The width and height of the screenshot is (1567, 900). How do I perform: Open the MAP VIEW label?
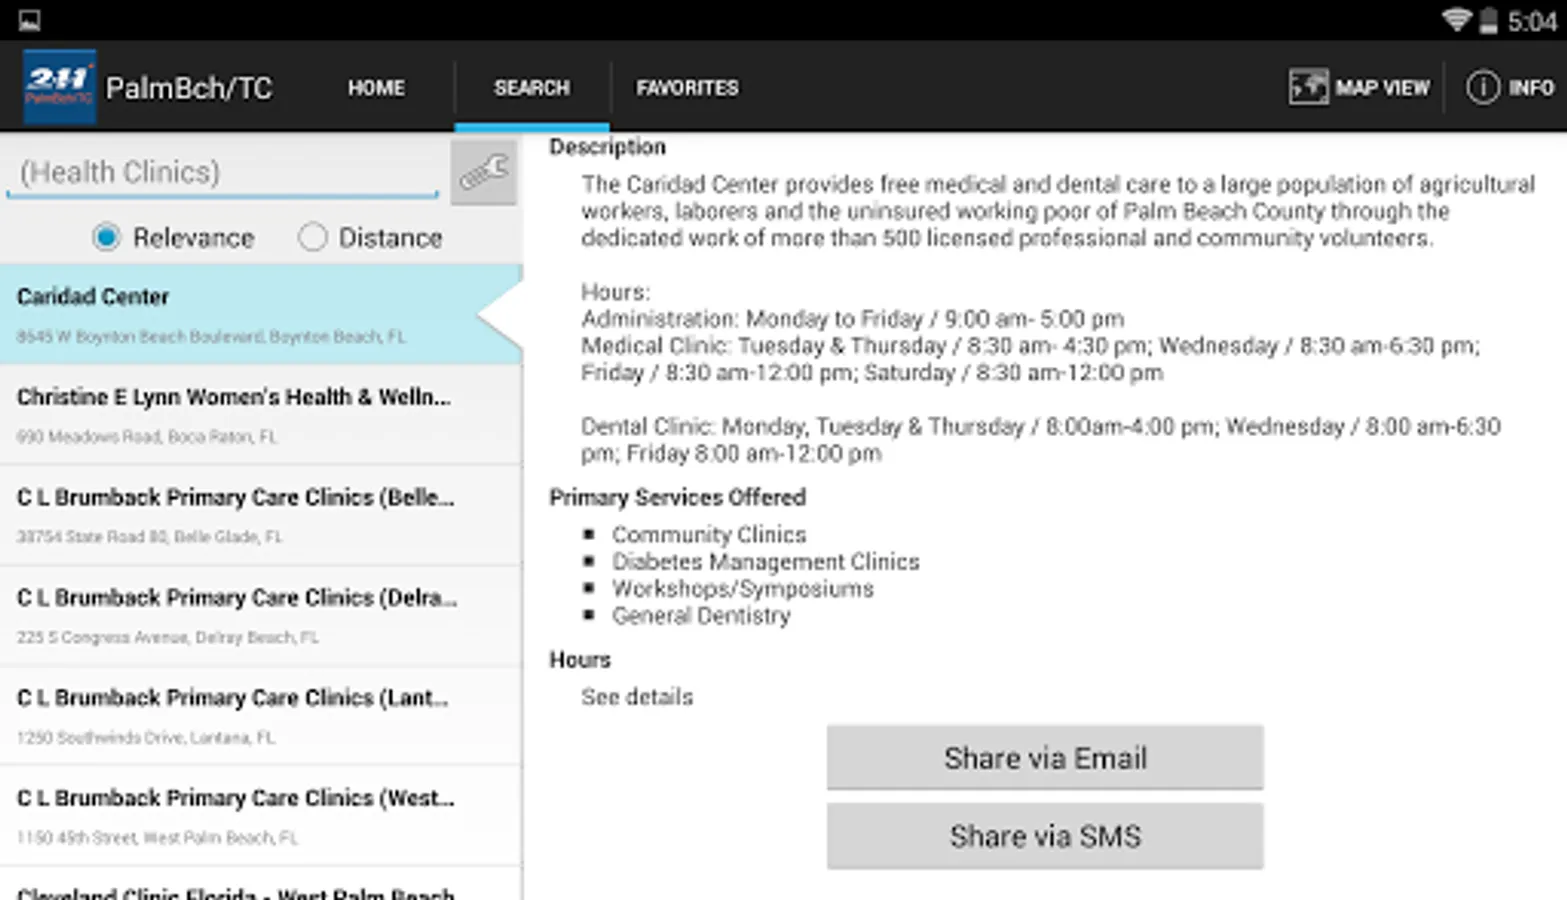[x=1382, y=88]
